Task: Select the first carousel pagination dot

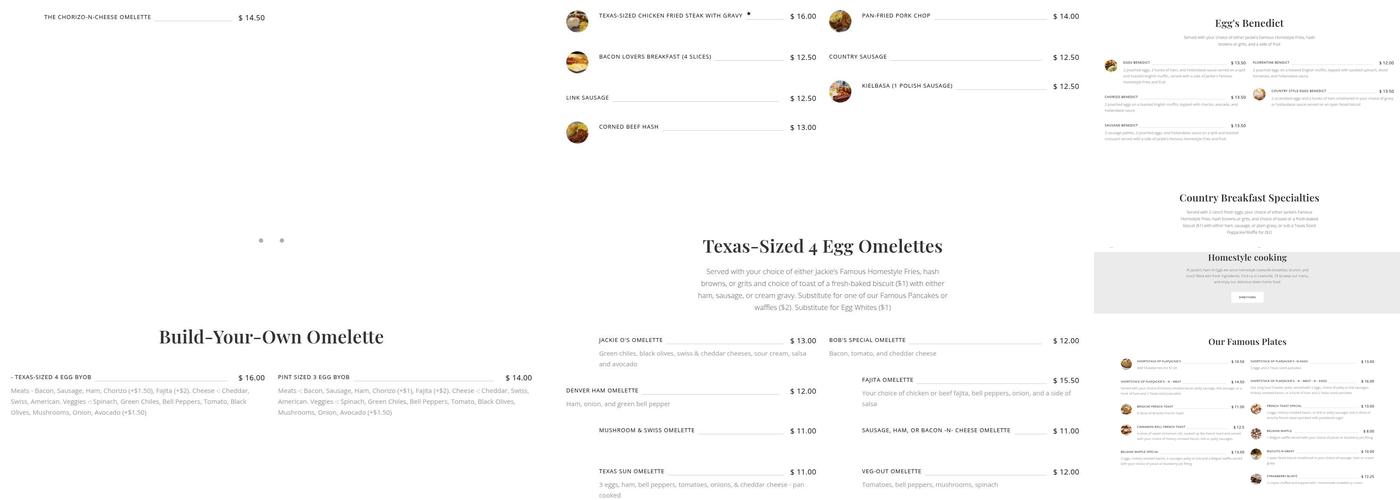Action: coord(261,240)
